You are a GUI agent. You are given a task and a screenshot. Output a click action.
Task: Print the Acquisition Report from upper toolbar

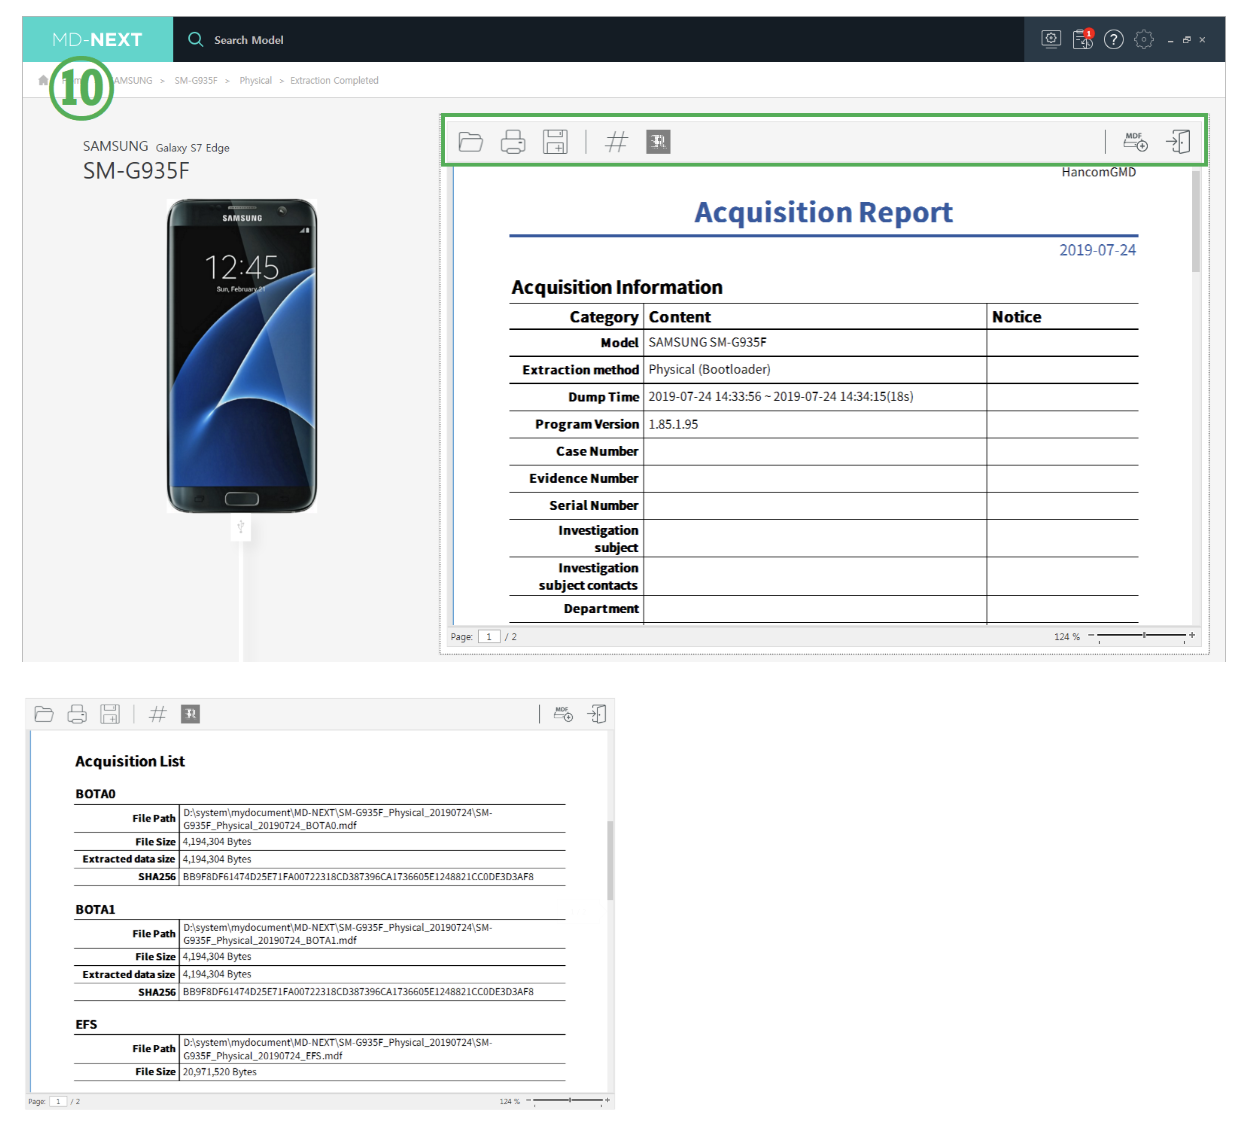point(513,142)
